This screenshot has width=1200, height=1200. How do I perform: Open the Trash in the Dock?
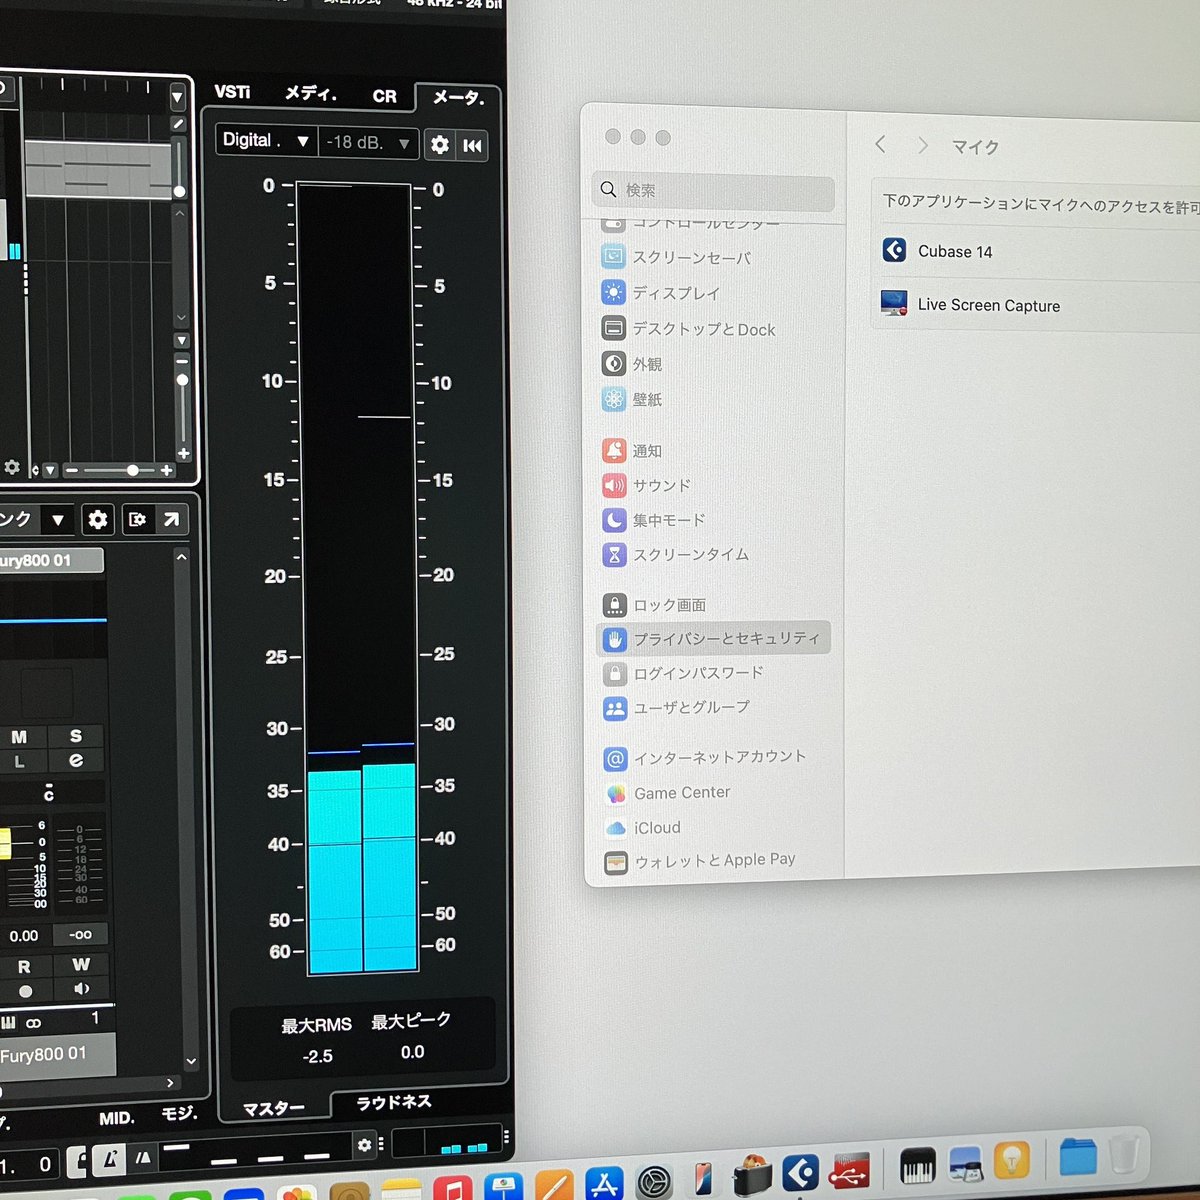(1124, 1154)
